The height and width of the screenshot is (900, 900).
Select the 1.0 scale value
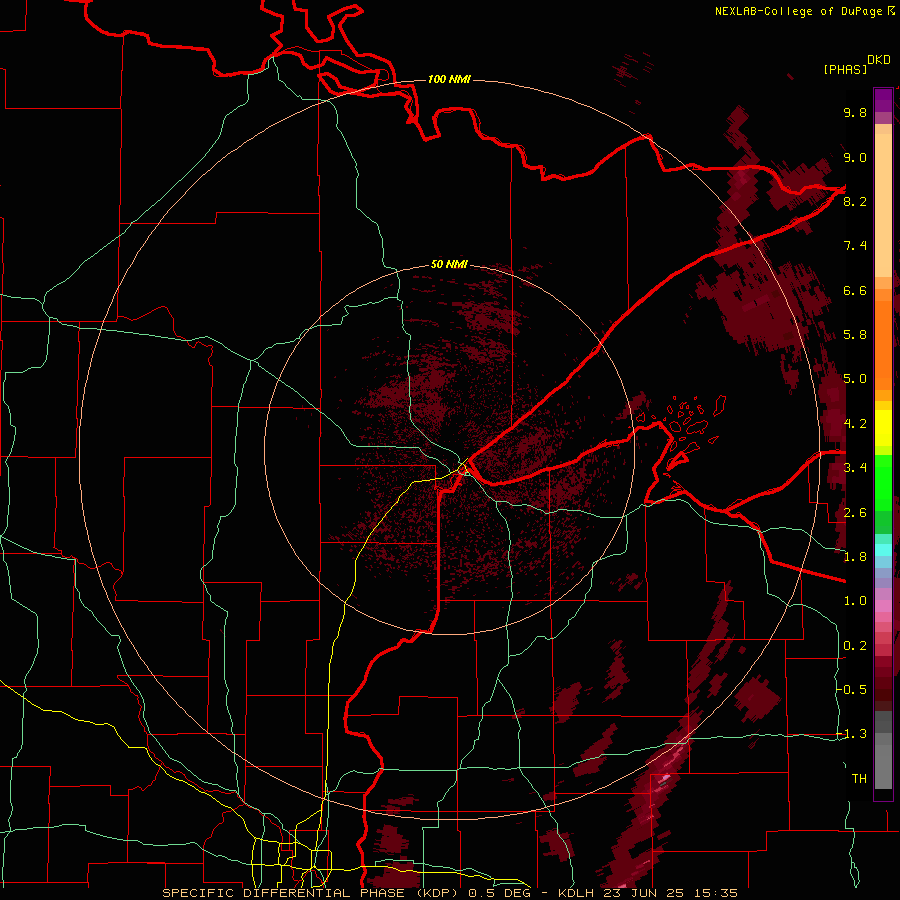[x=855, y=600]
